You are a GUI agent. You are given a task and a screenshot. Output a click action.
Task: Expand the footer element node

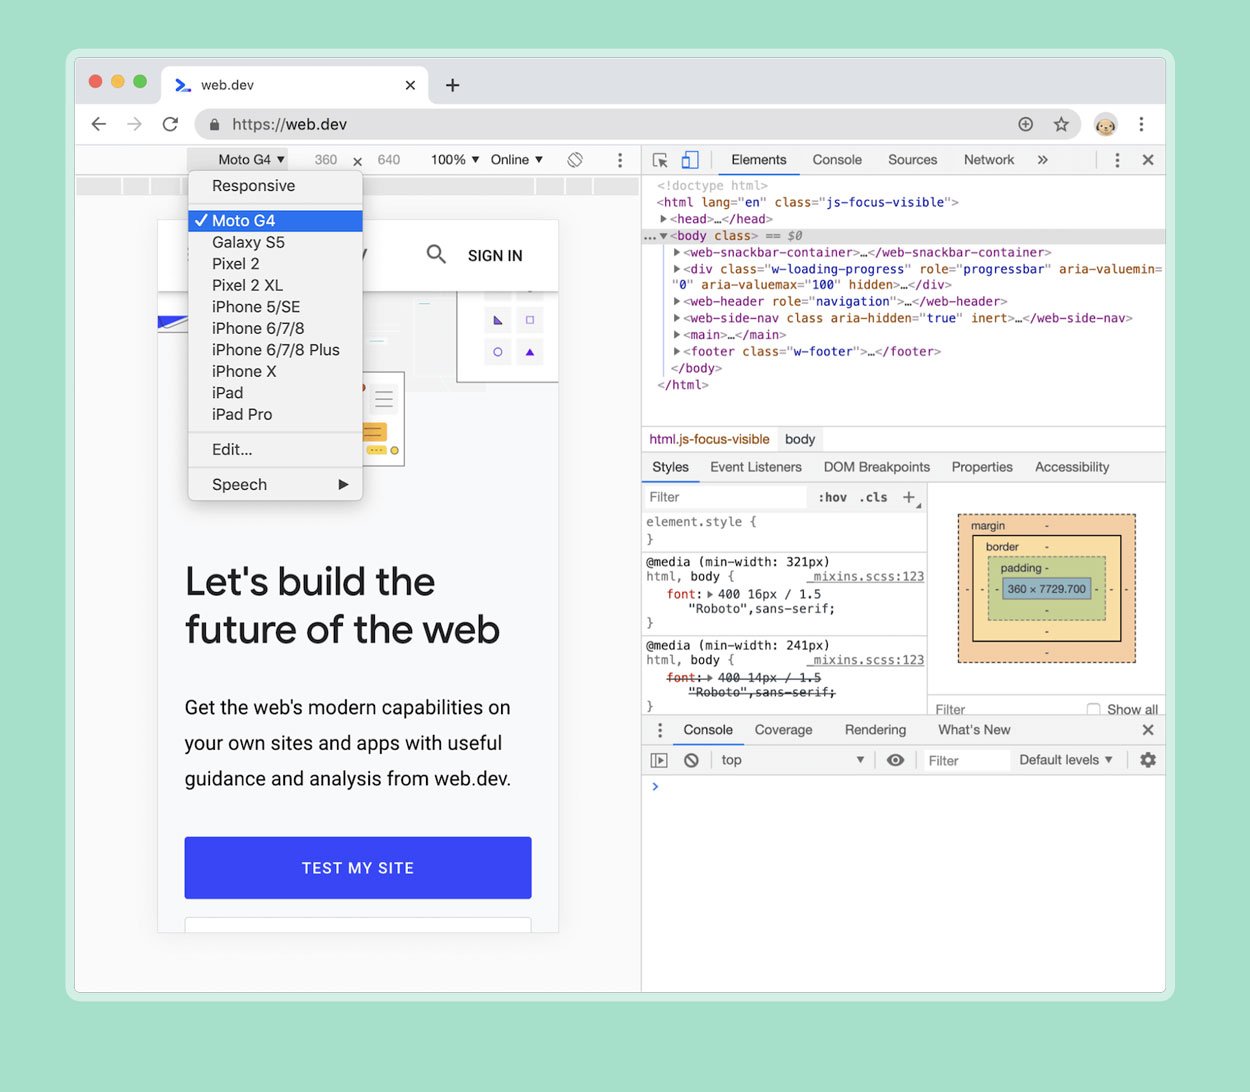677,352
